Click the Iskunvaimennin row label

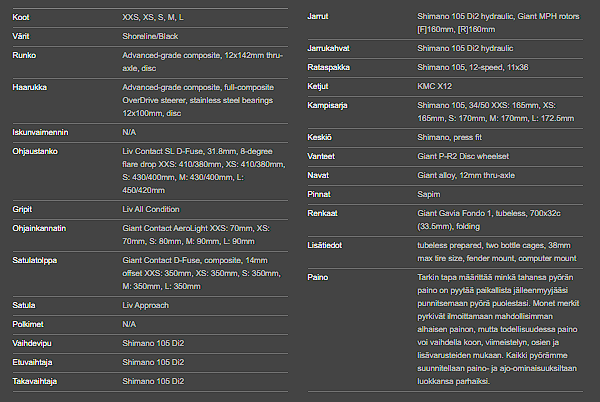tap(41, 131)
